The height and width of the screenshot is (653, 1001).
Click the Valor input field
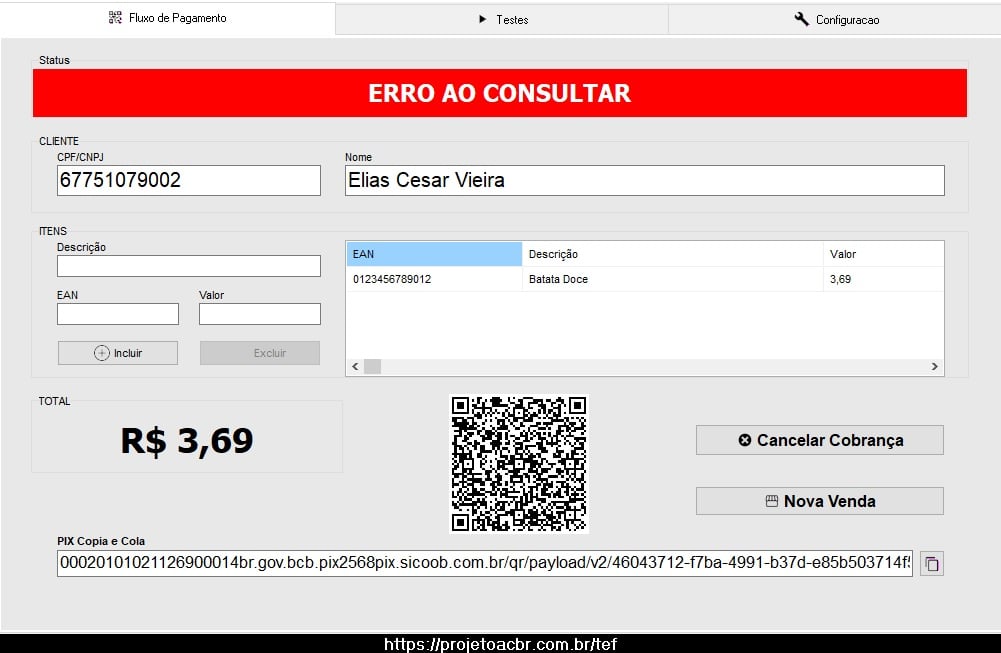click(260, 314)
